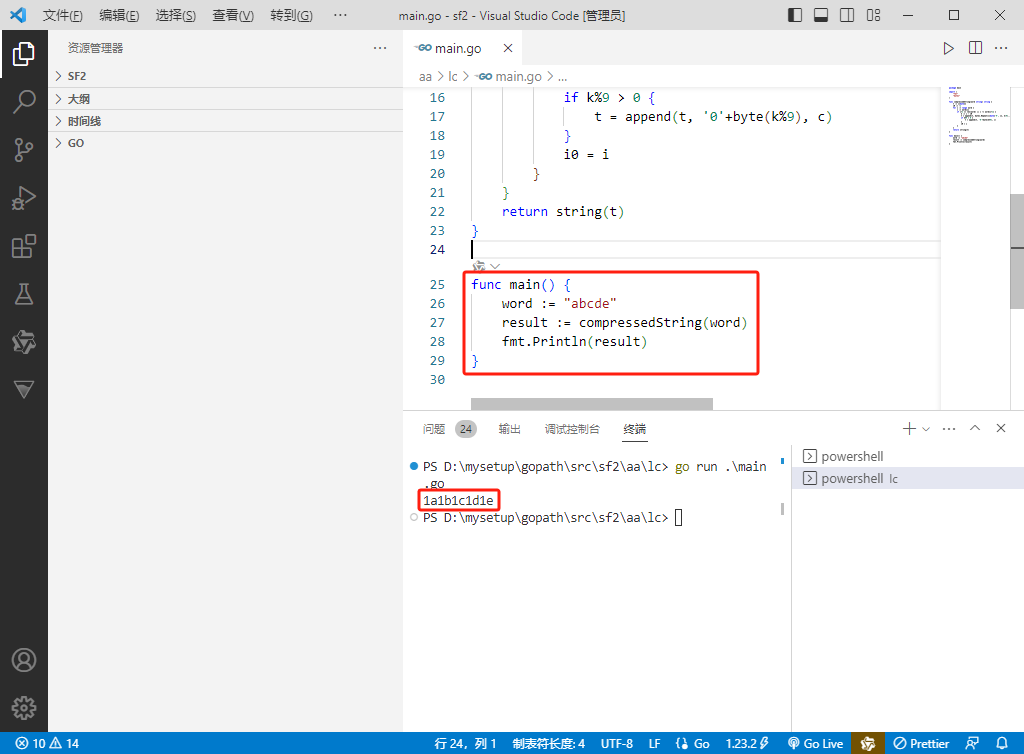Screen dimensions: 1024x754
Task: Change end of line sequence LF
Action: 654,744
